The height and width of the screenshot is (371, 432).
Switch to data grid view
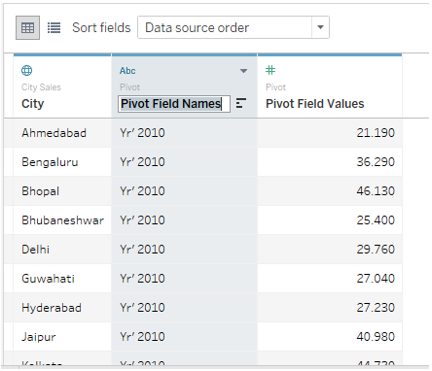[28, 28]
